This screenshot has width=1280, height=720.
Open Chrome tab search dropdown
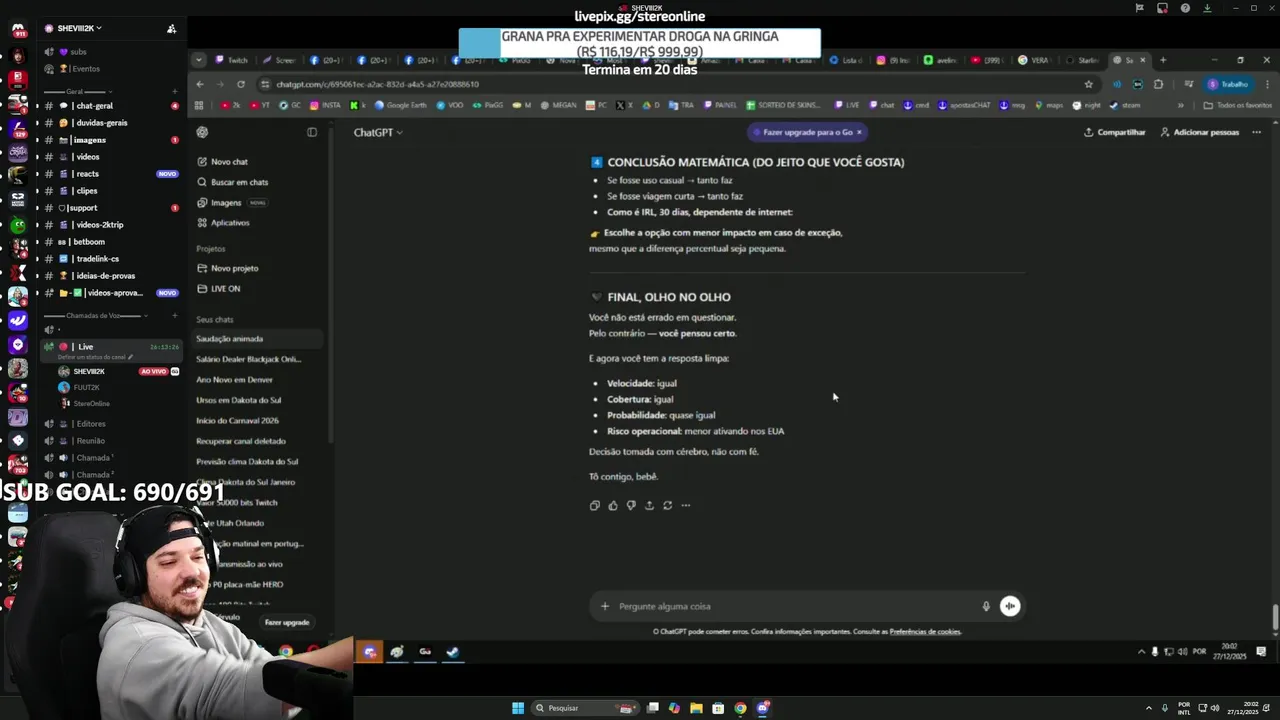click(x=198, y=60)
